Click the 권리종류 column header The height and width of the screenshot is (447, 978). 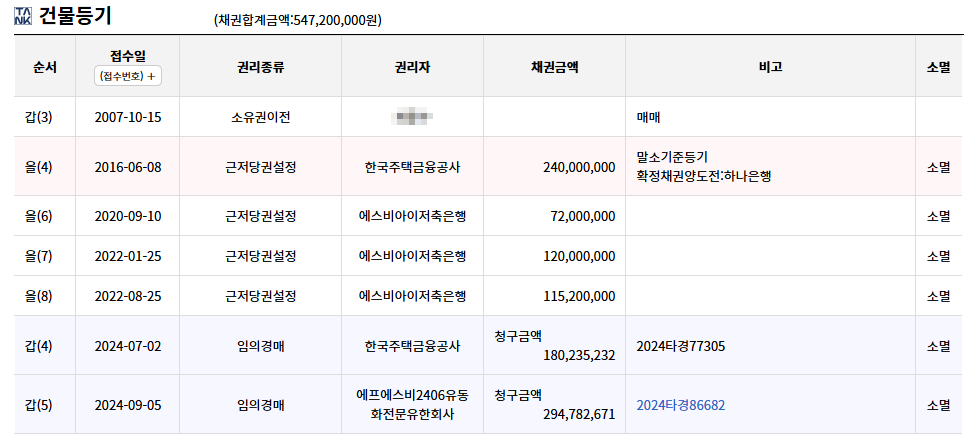pyautogui.click(x=260, y=67)
